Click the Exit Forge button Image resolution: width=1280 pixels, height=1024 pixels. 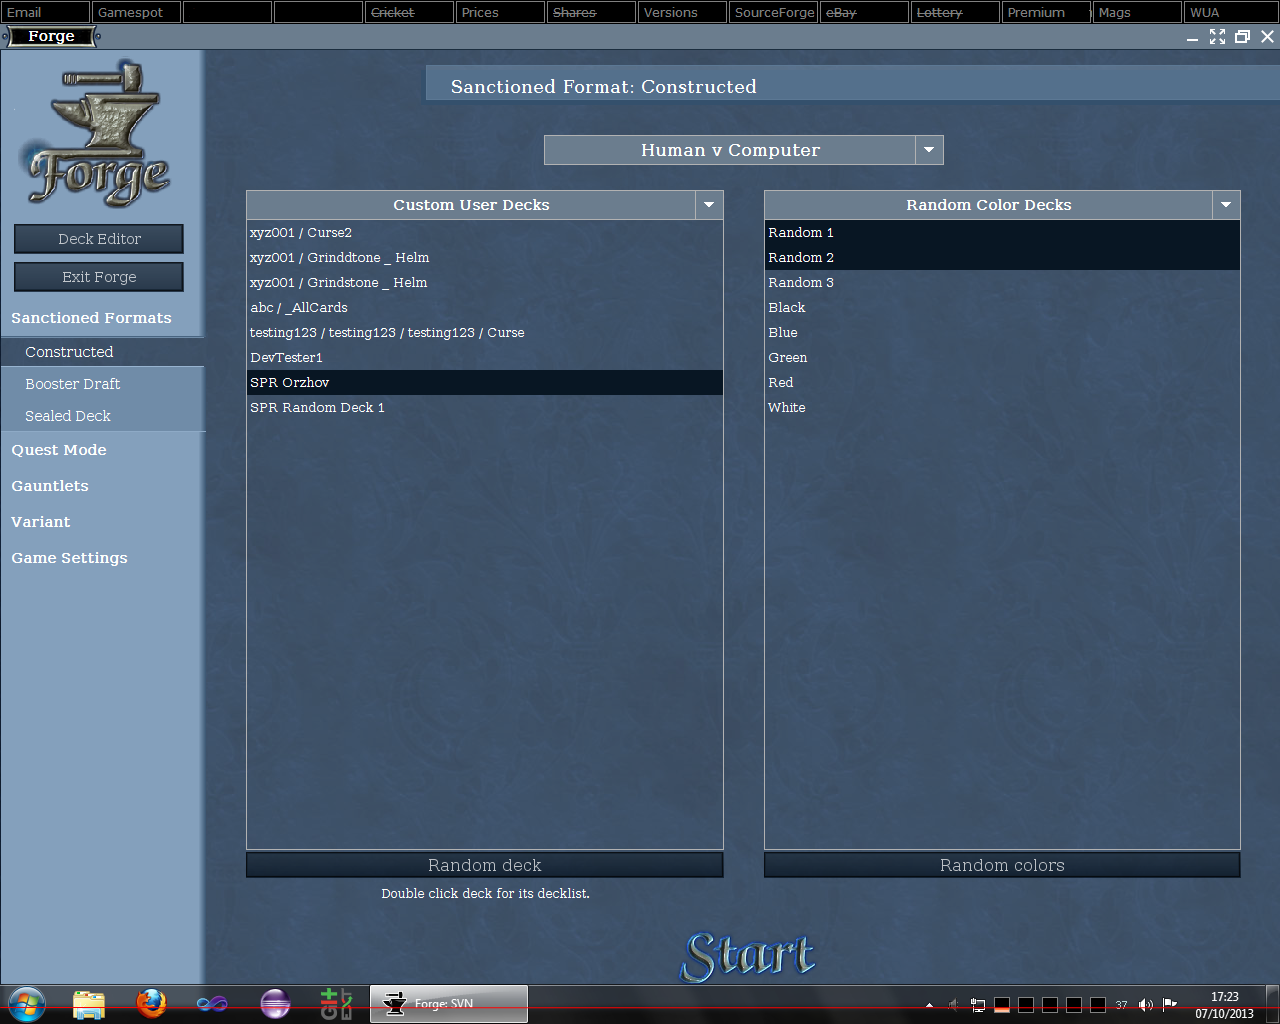click(x=99, y=277)
